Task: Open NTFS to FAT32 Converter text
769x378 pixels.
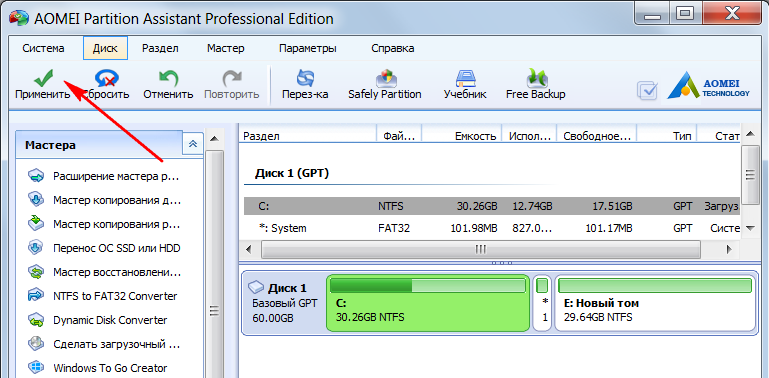Action: click(x=115, y=296)
